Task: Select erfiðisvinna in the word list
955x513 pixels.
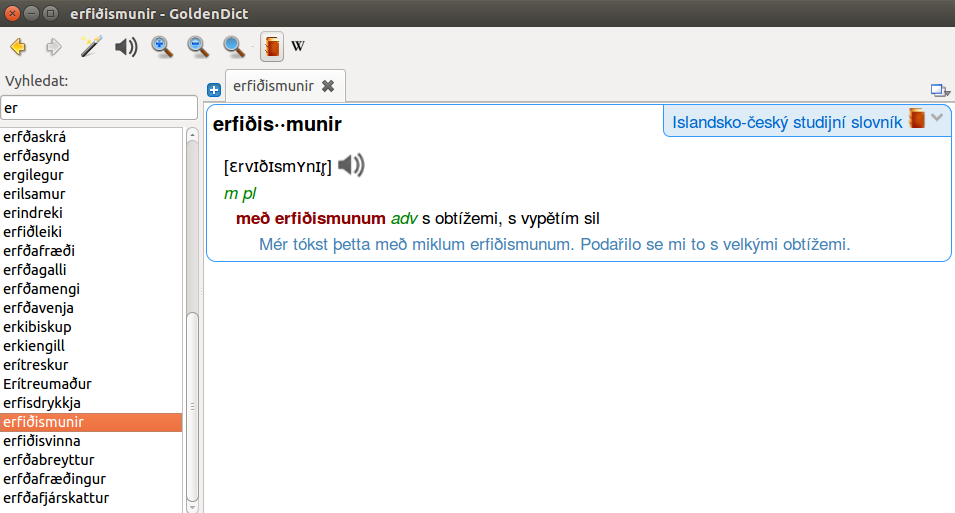Action: tap(91, 440)
